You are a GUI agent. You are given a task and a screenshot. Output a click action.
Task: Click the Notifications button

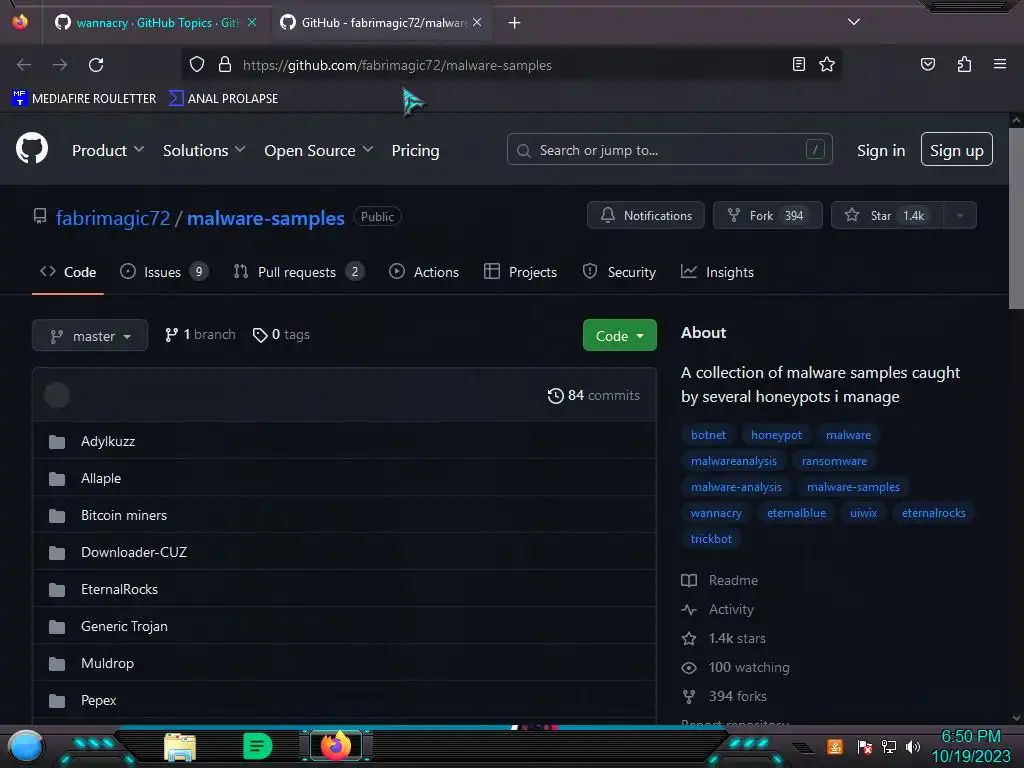[646, 216]
